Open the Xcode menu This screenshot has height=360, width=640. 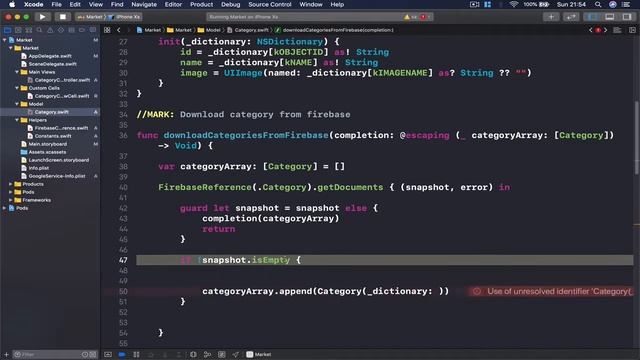tap(33, 4)
